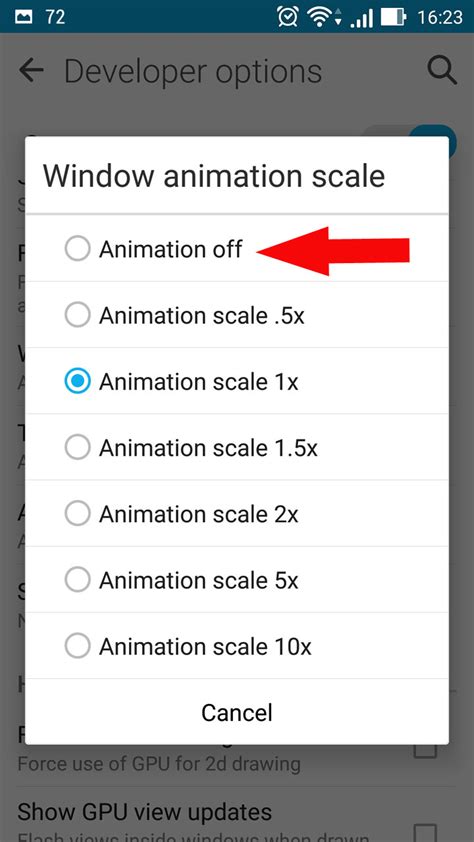Cancel the Window animation scale dialog
474x842 pixels.
pyautogui.click(x=237, y=713)
